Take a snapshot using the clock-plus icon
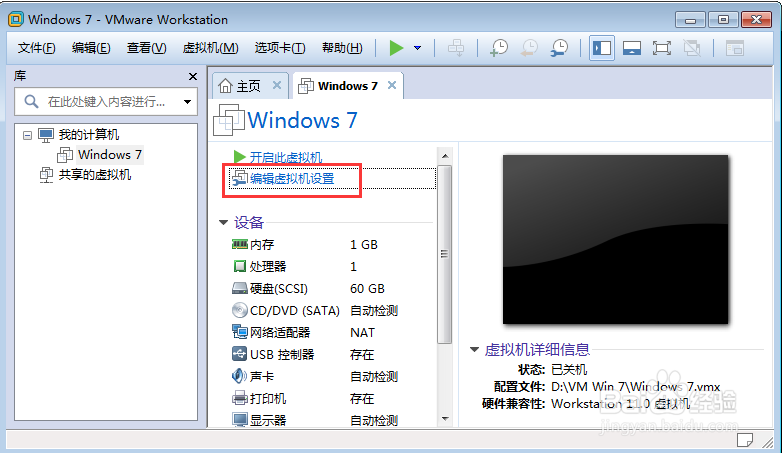The width and height of the screenshot is (782, 453). 499,48
